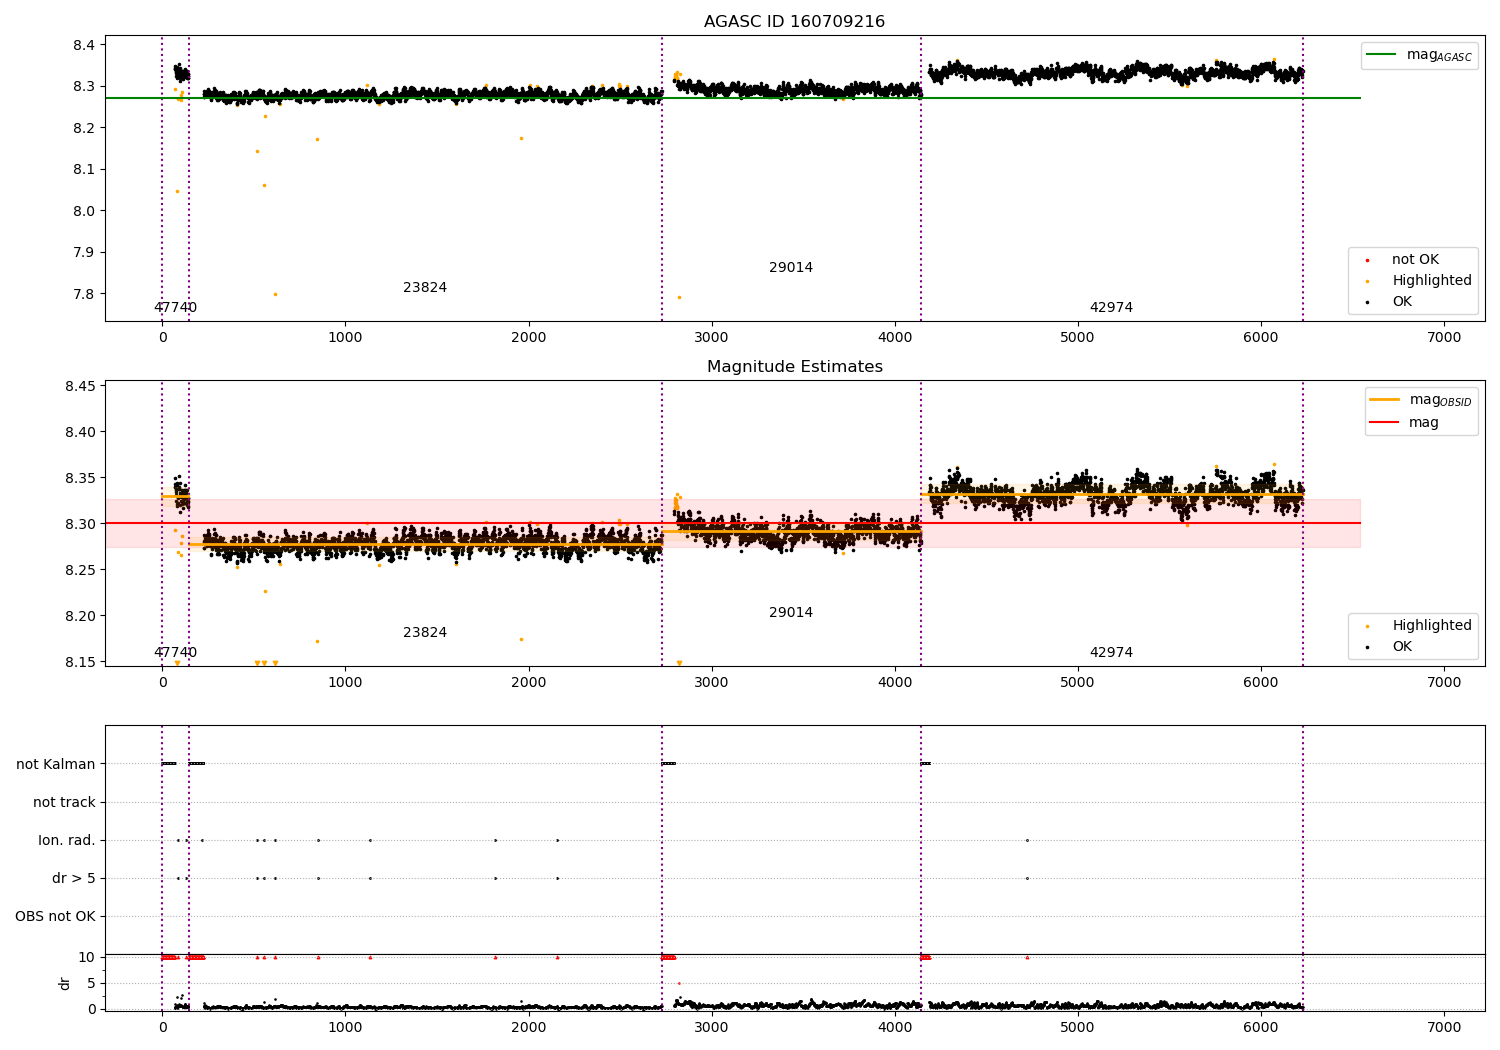Click the 'dr > 5' axis label

74,879
